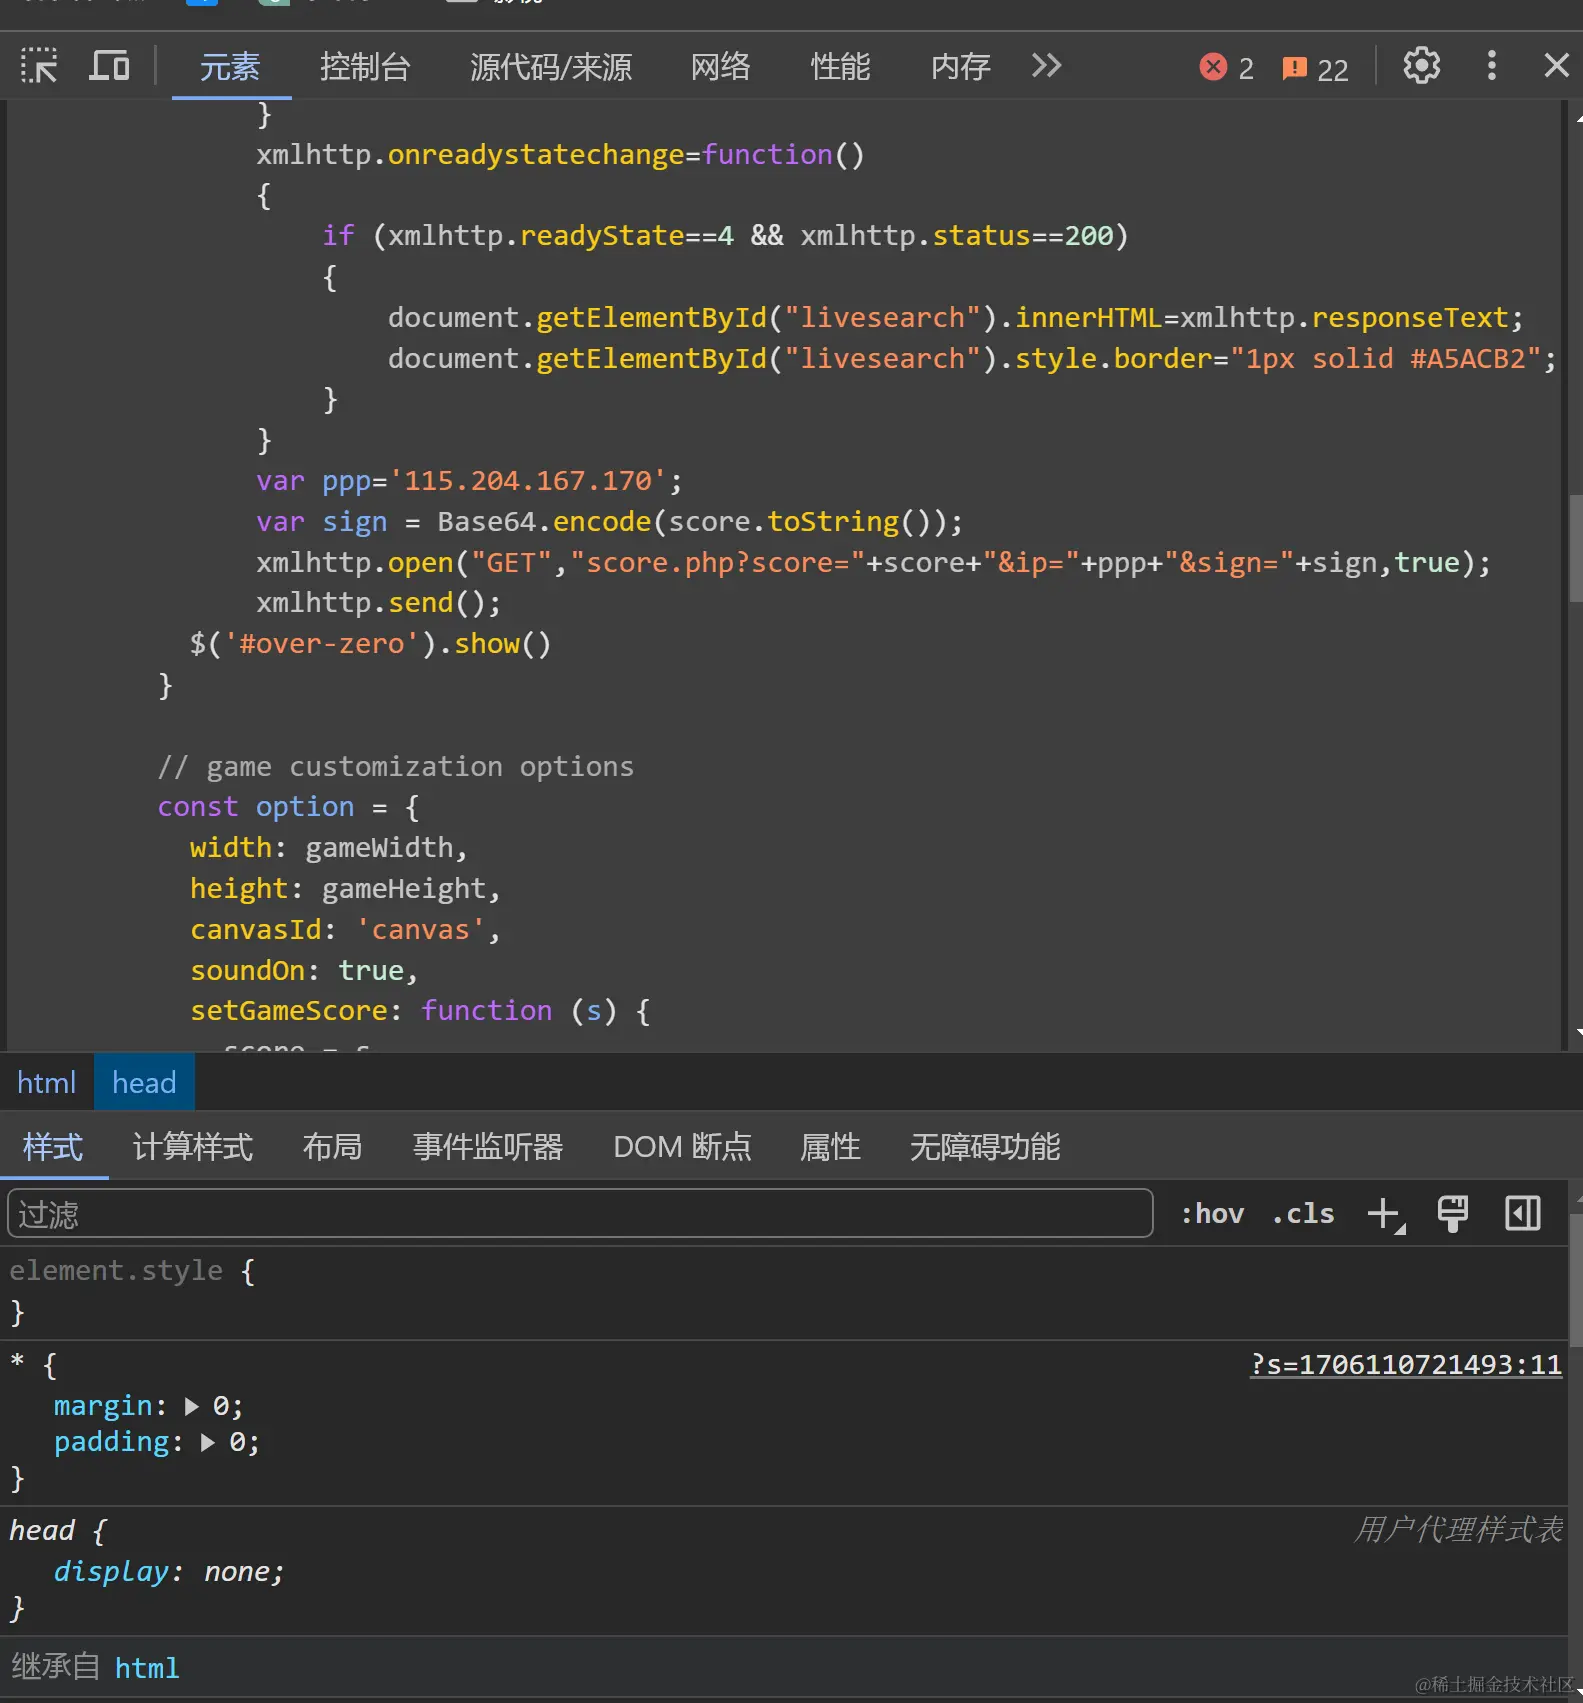Show more DevTools tabs chevron
Image resolution: width=1583 pixels, height=1703 pixels.
[x=1046, y=66]
